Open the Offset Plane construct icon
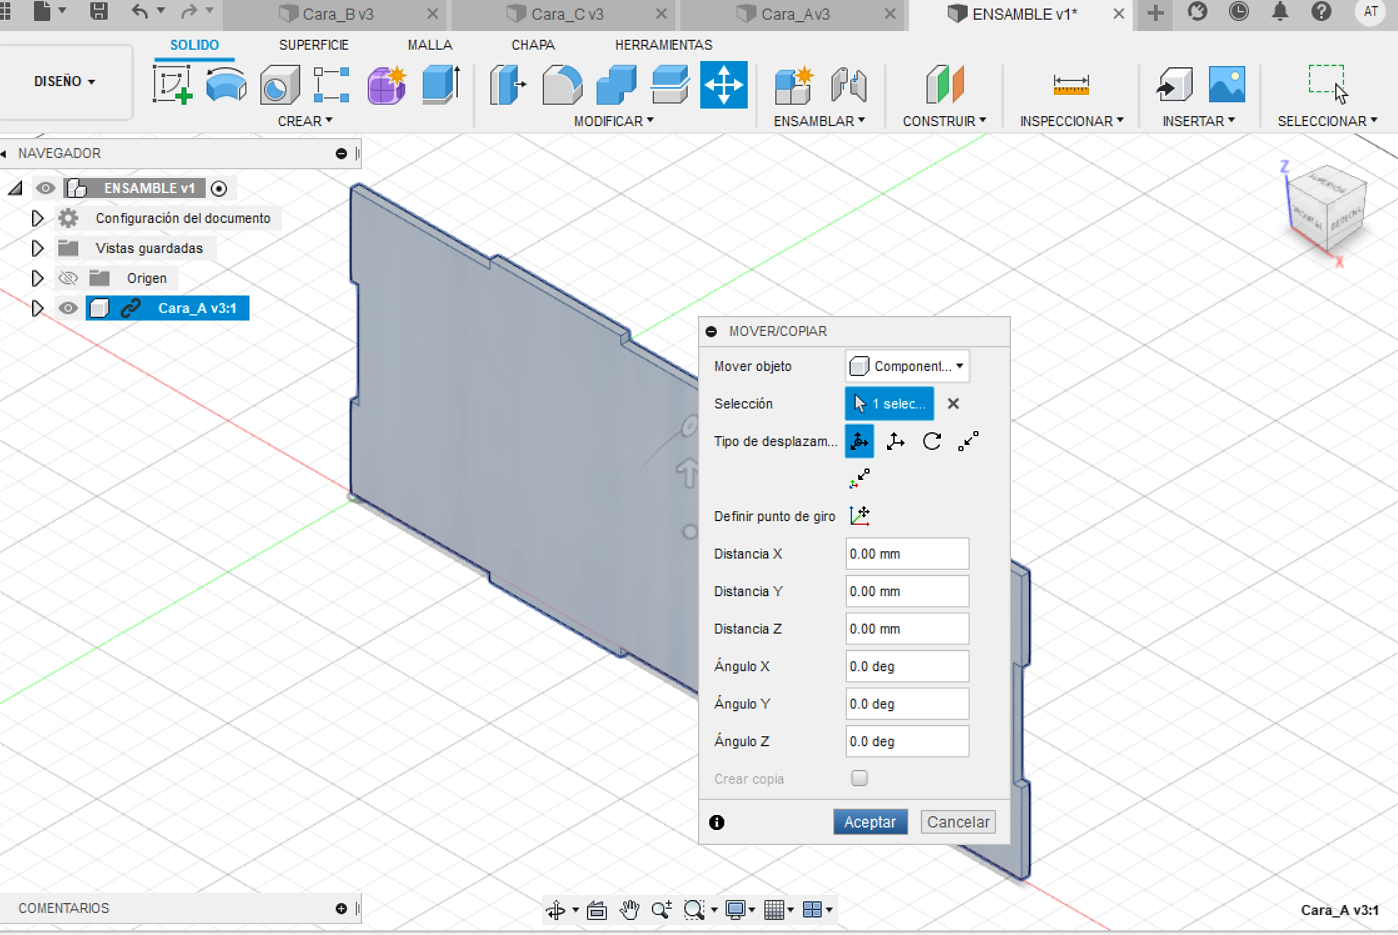The width and height of the screenshot is (1398, 935). point(944,85)
